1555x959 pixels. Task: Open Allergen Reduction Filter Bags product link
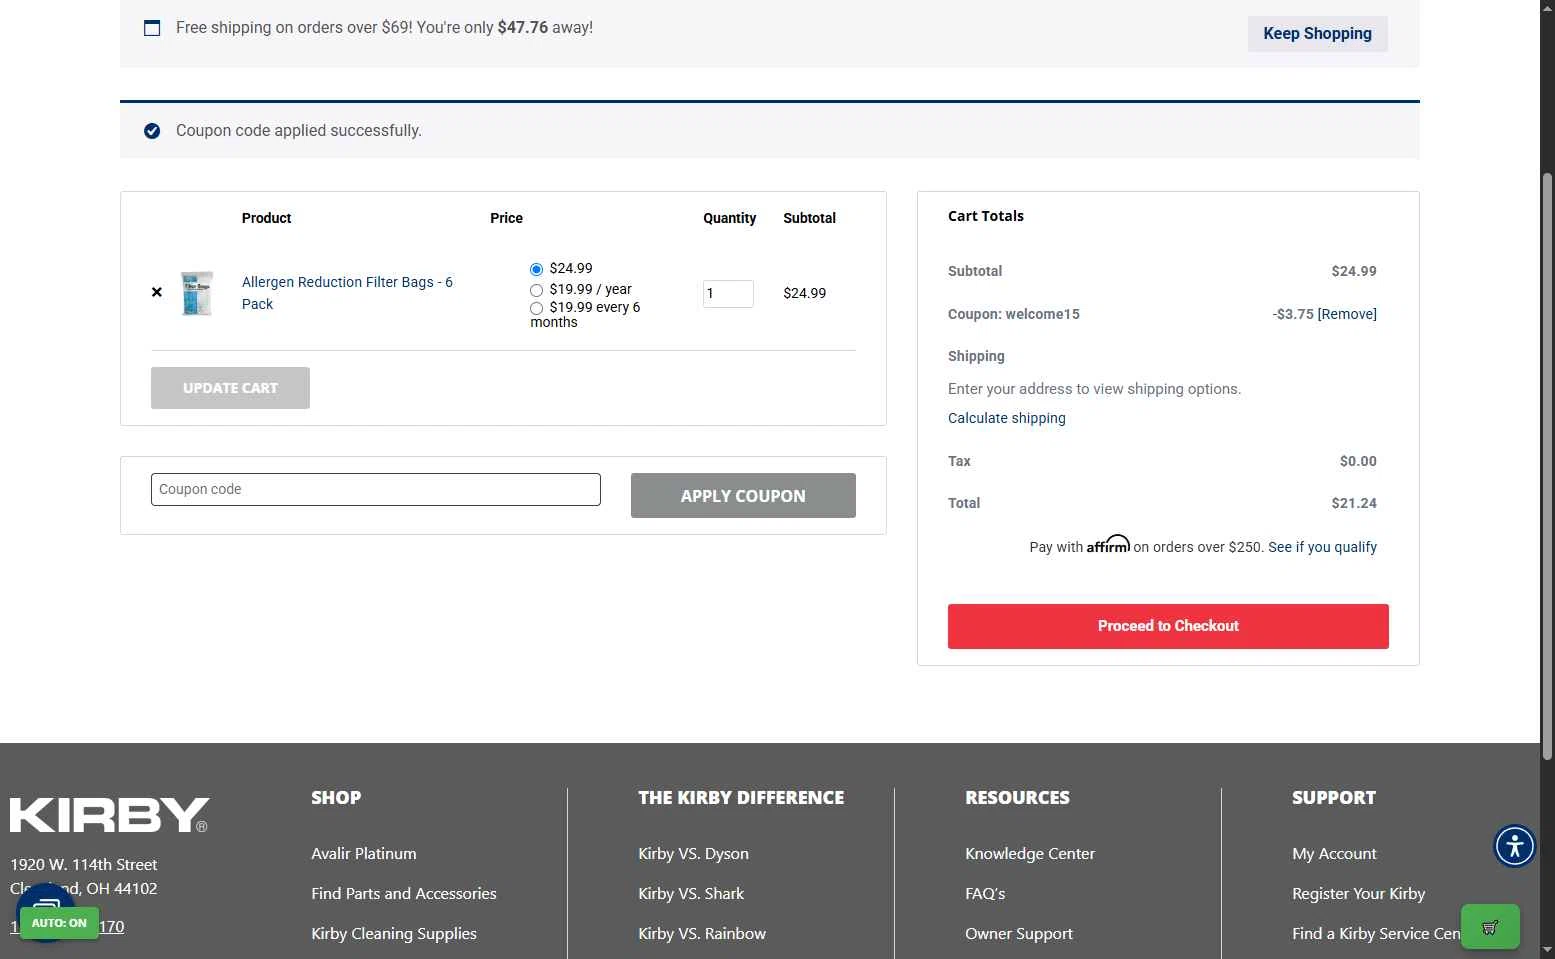click(x=347, y=293)
